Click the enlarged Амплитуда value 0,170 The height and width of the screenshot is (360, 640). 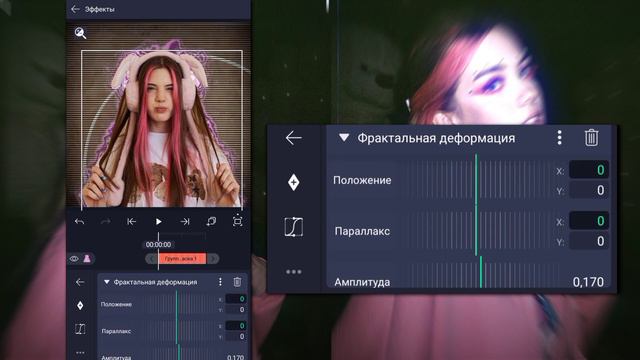point(588,282)
